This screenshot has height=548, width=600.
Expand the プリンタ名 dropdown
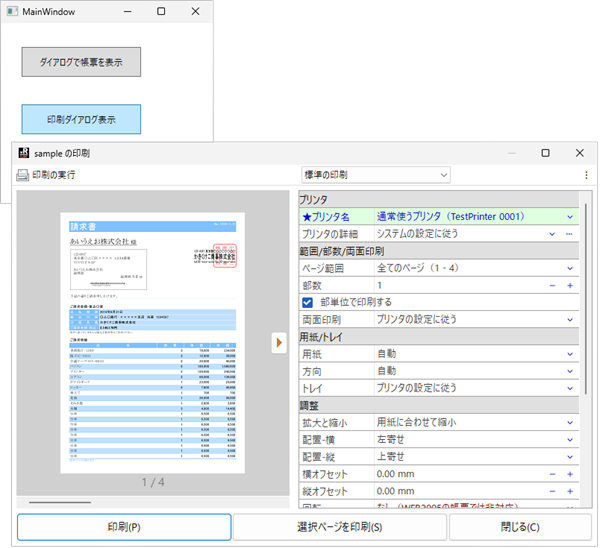coord(570,217)
